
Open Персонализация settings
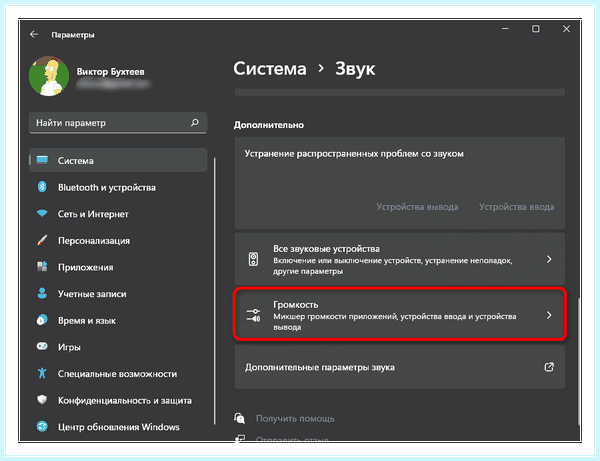click(118, 241)
